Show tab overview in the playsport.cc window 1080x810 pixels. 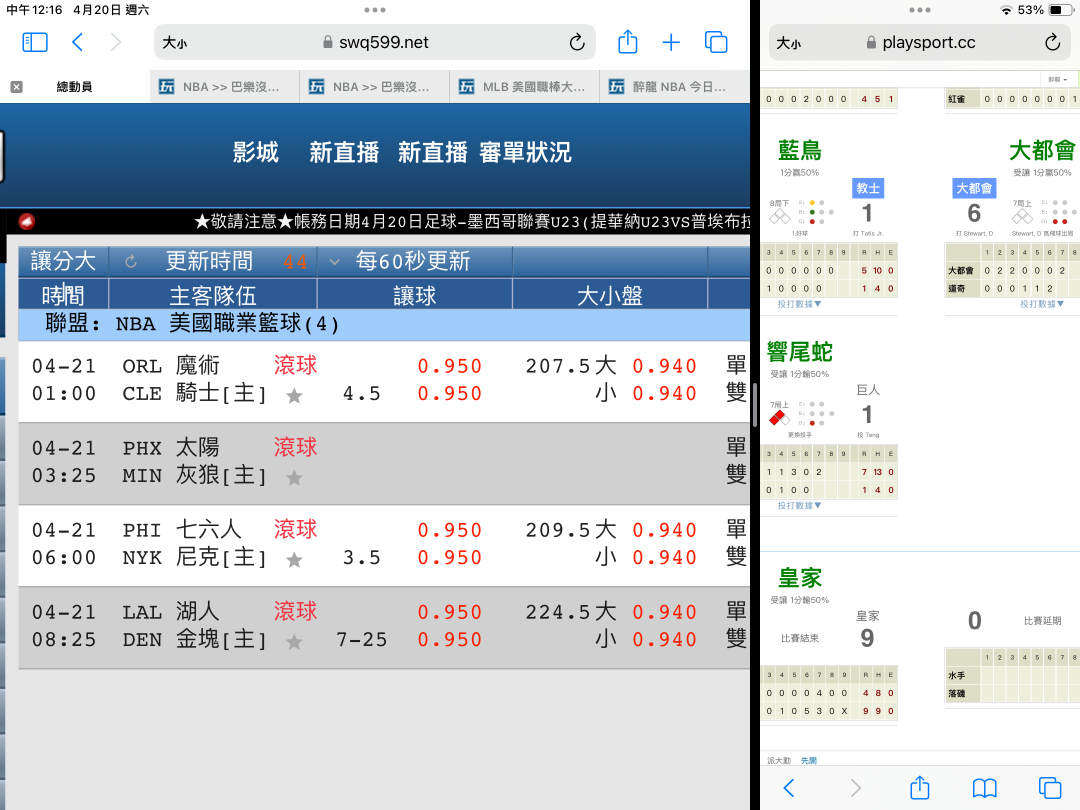tap(1050, 788)
